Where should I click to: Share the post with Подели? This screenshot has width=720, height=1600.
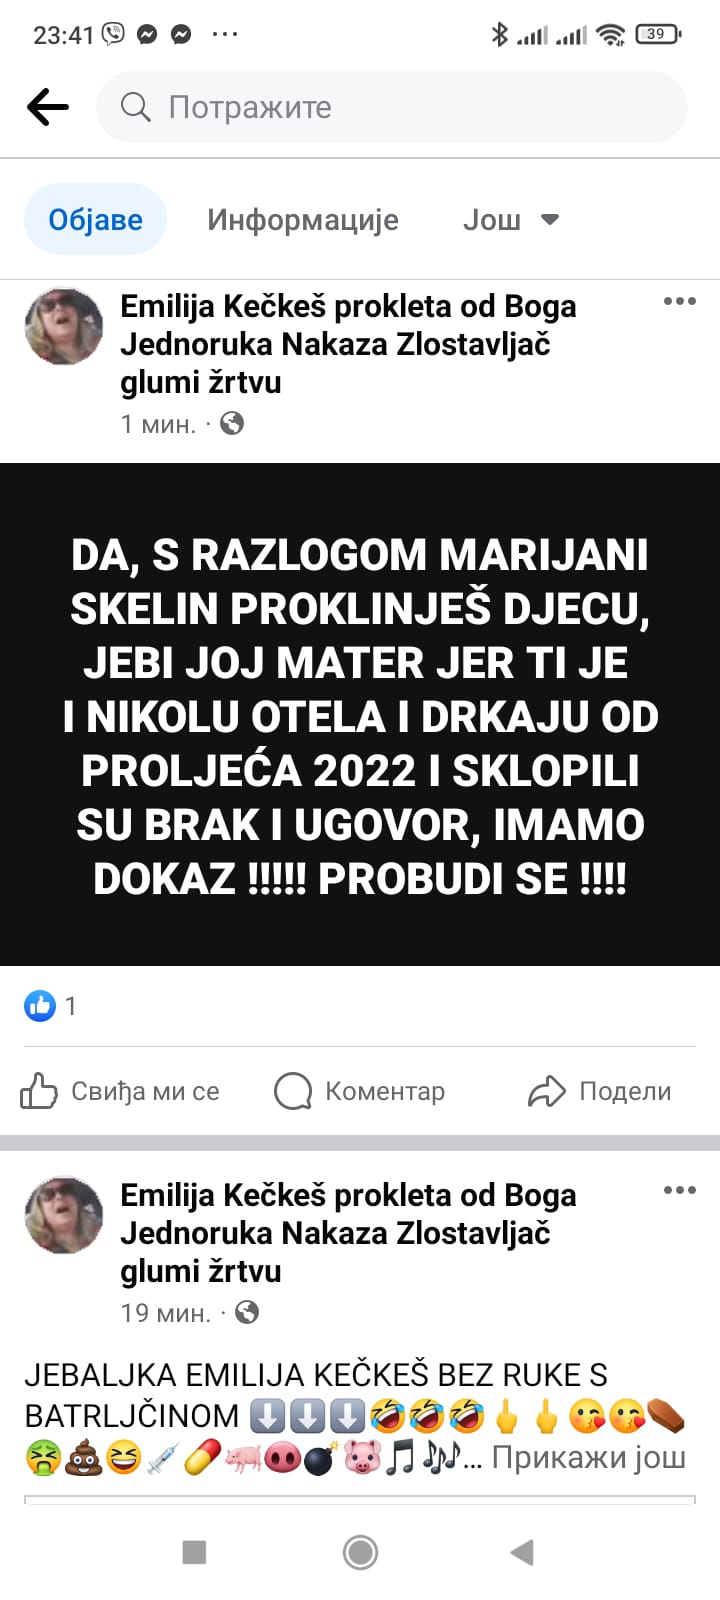pyautogui.click(x=600, y=1091)
